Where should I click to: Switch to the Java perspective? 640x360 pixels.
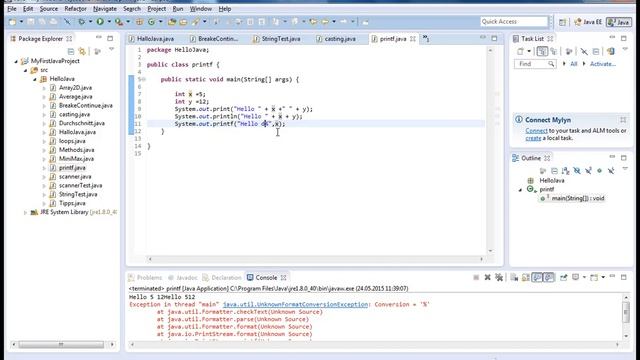tap(618, 22)
